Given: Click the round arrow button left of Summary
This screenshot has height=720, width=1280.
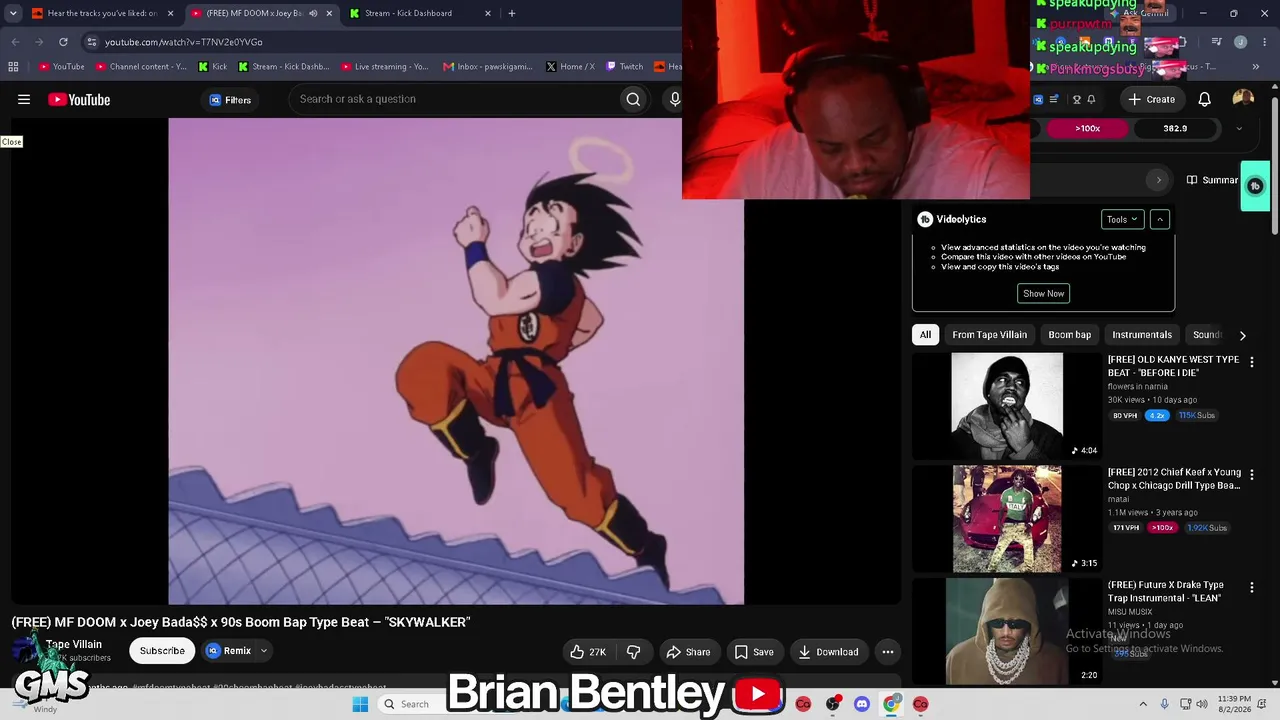Looking at the screenshot, I should pyautogui.click(x=1158, y=180).
